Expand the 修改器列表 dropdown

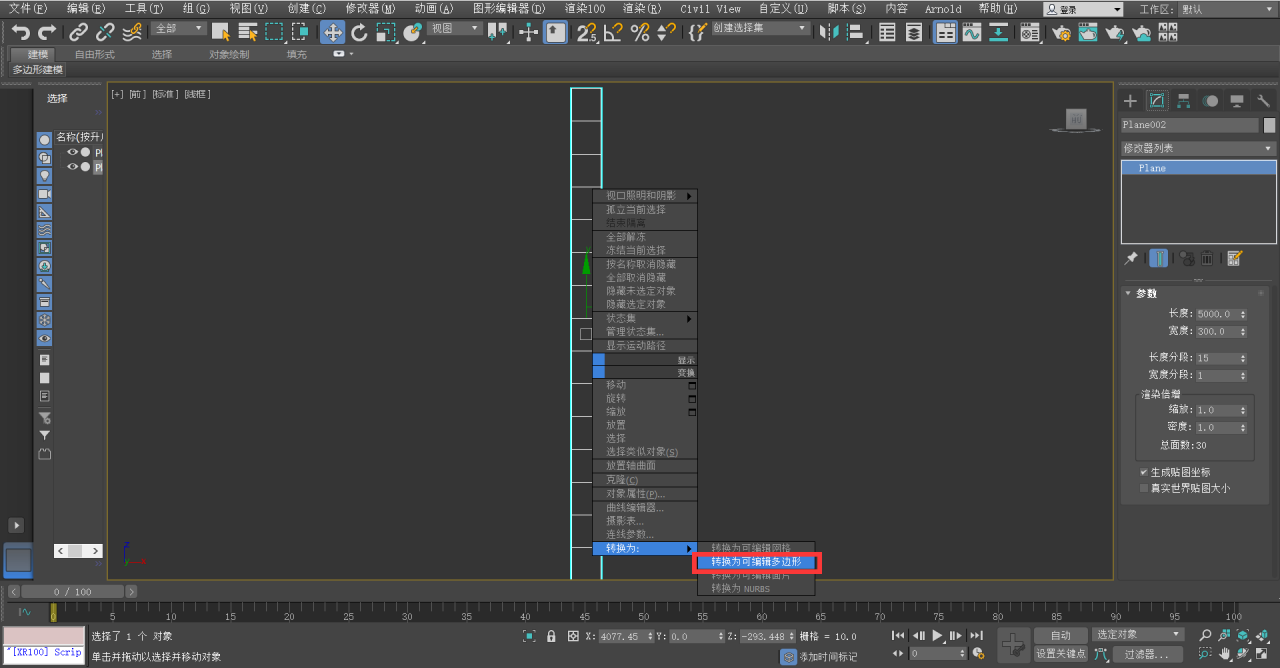[1198, 148]
